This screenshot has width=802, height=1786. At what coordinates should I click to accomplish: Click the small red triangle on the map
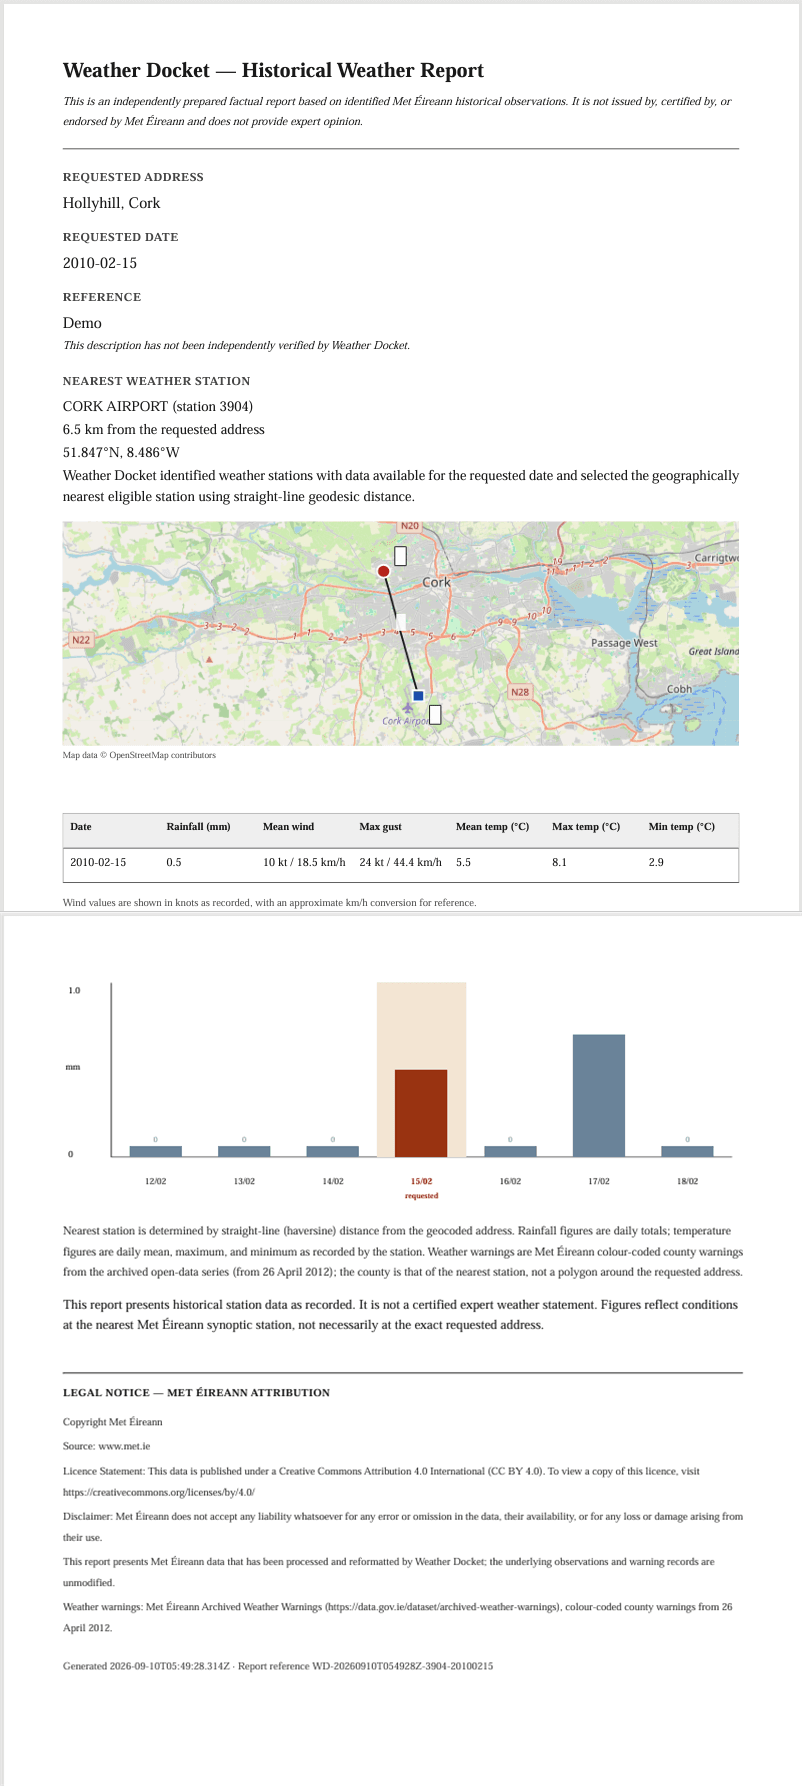click(209, 660)
